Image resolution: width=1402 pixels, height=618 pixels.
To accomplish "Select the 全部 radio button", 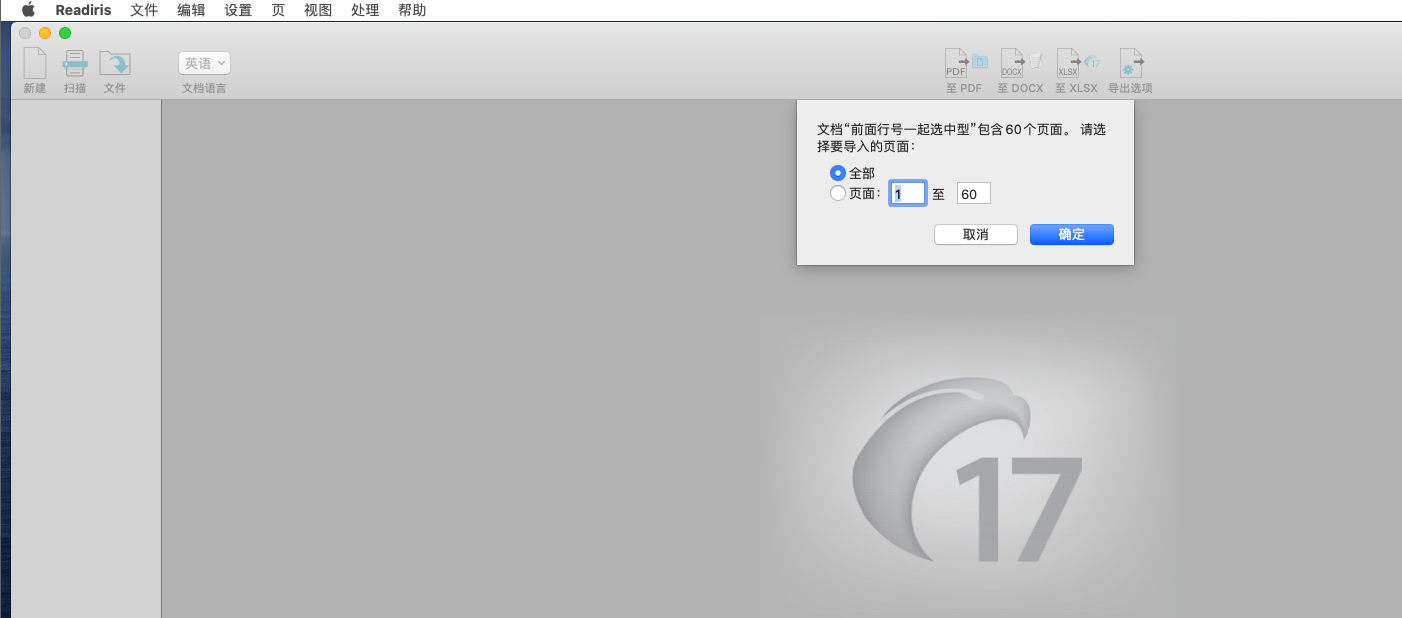I will click(838, 173).
